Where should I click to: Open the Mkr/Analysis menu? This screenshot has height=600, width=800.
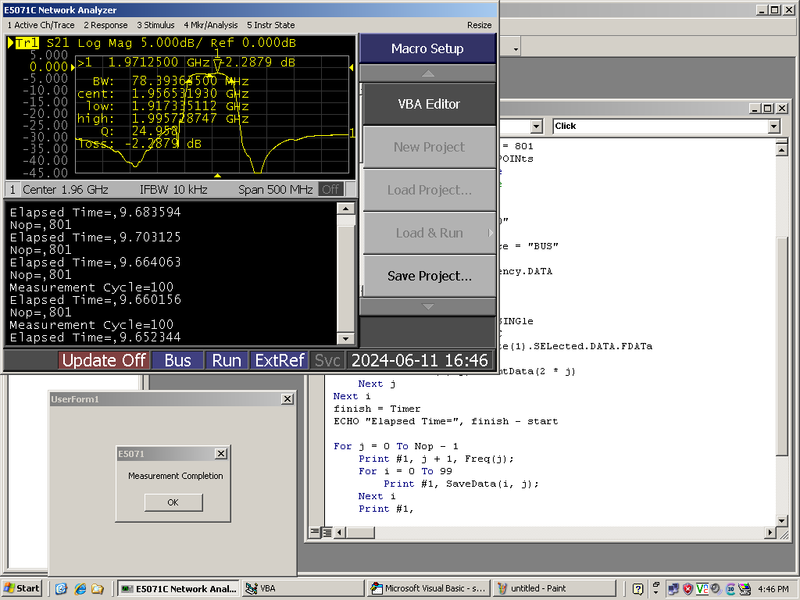210,24
